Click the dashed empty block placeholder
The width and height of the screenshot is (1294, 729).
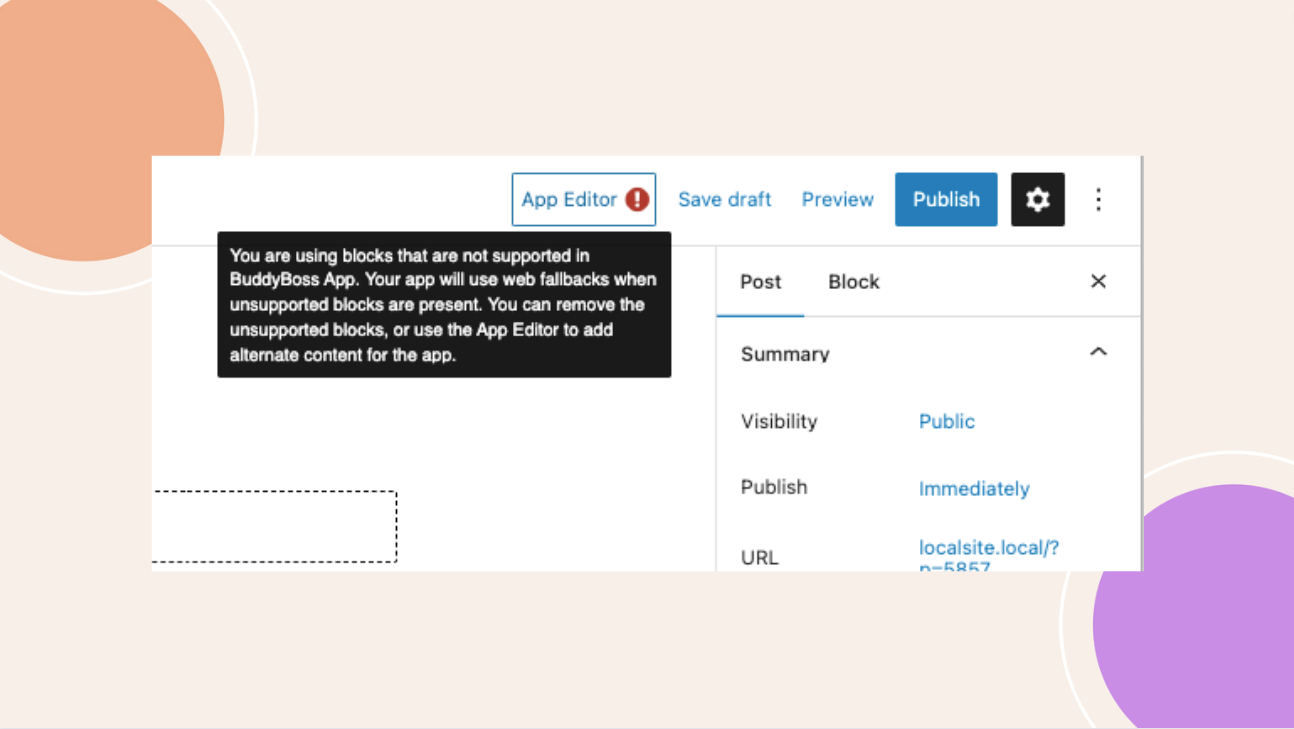click(275, 526)
